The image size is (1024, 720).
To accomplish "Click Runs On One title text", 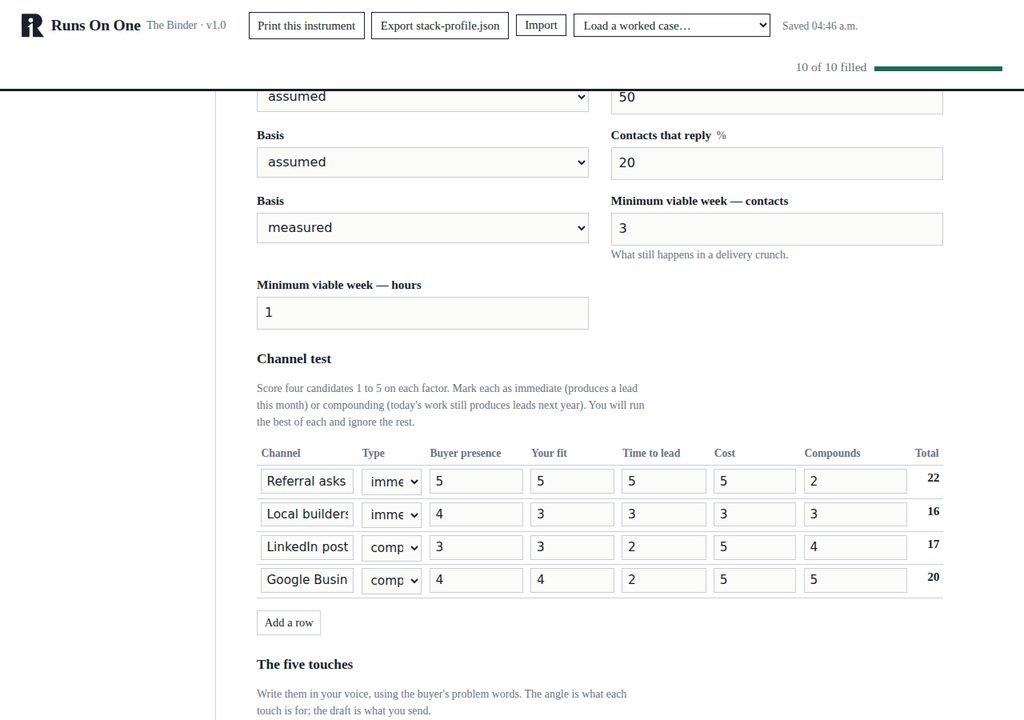I will [x=96, y=25].
